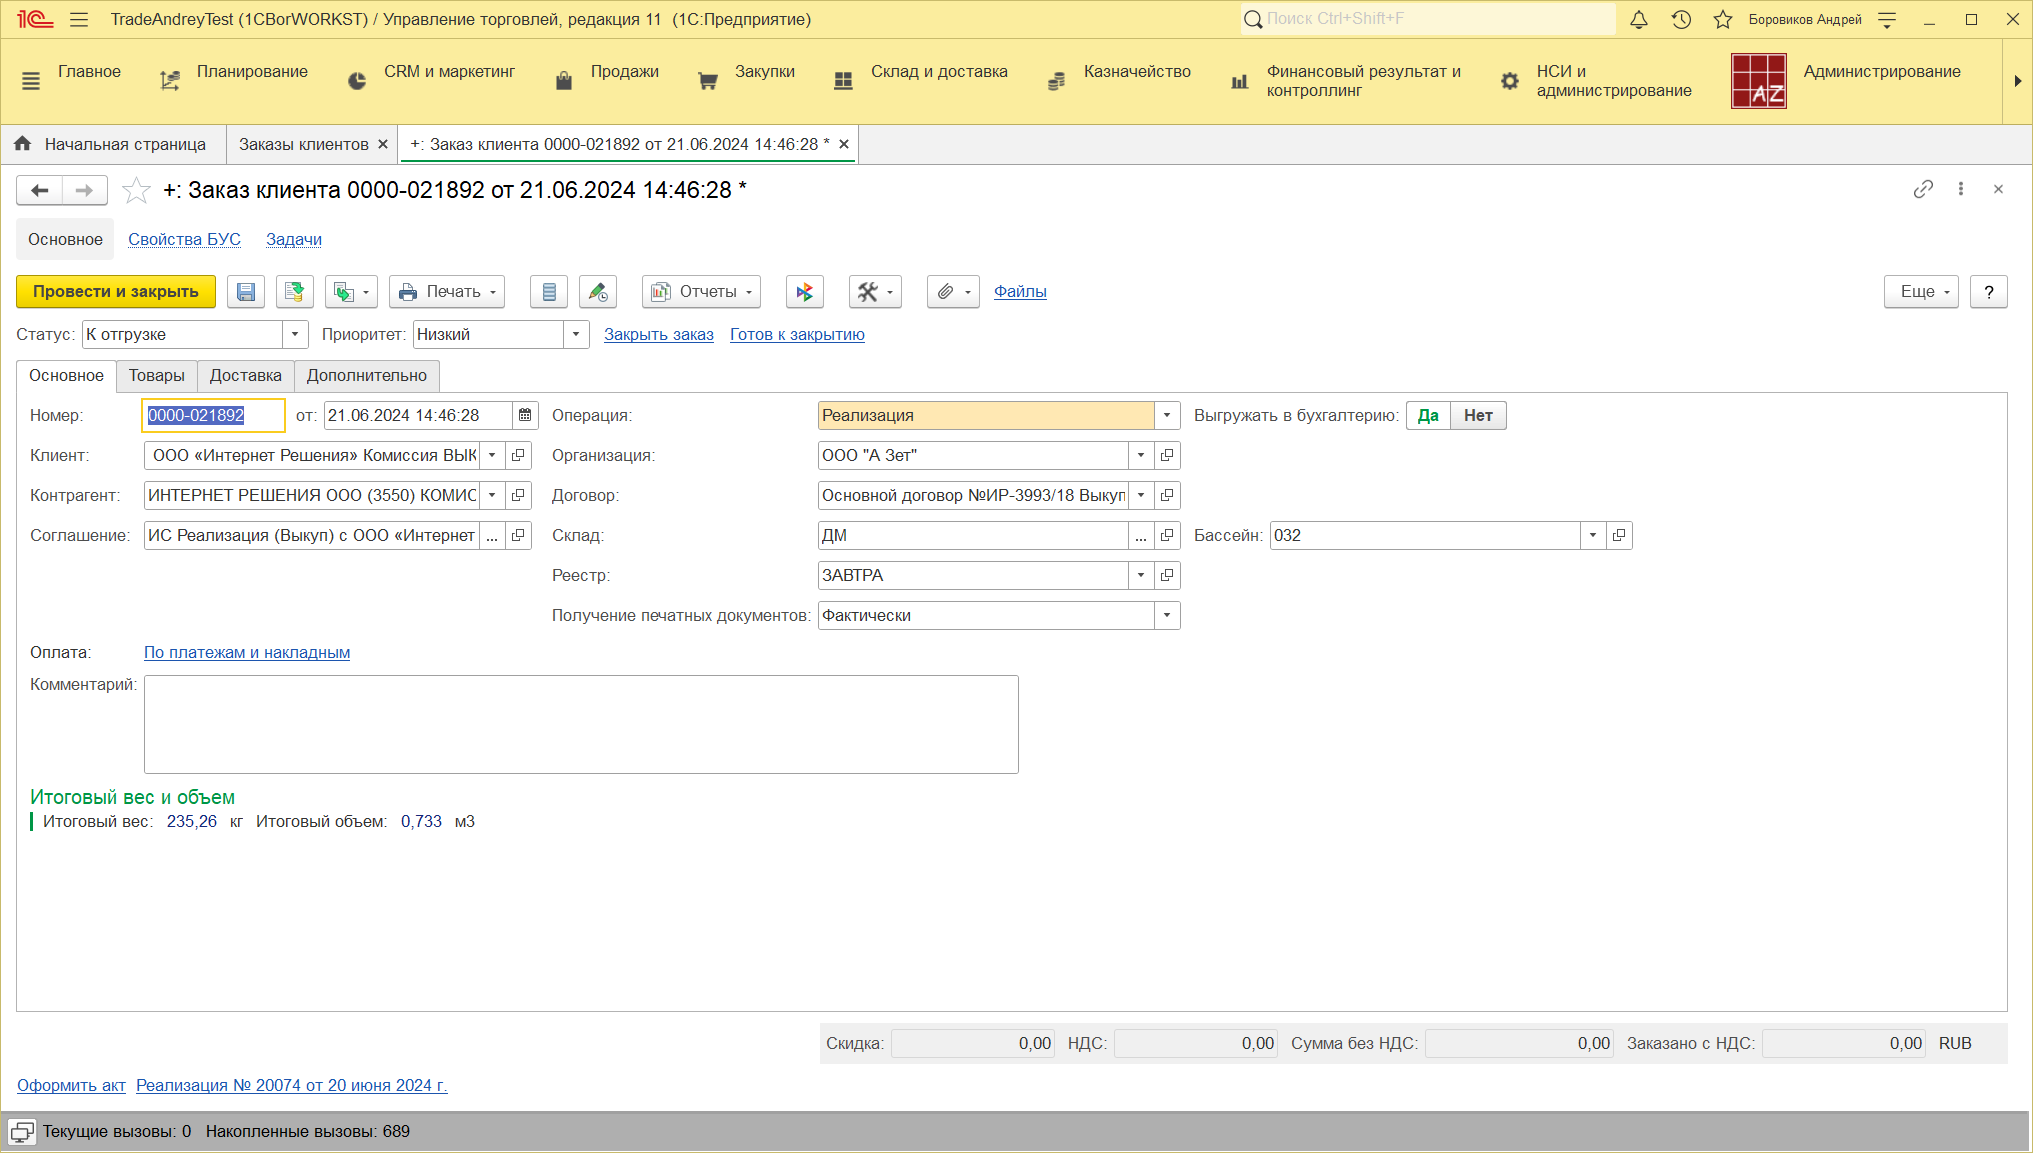Open the Доставка tab
Viewport: 2033px width, 1153px height.
tap(245, 375)
